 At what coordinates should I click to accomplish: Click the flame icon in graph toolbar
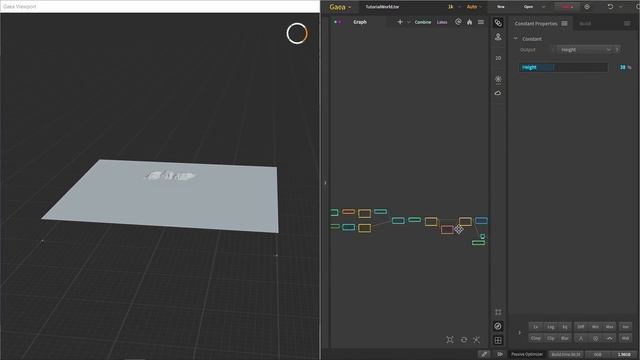pyautogui.click(x=469, y=22)
